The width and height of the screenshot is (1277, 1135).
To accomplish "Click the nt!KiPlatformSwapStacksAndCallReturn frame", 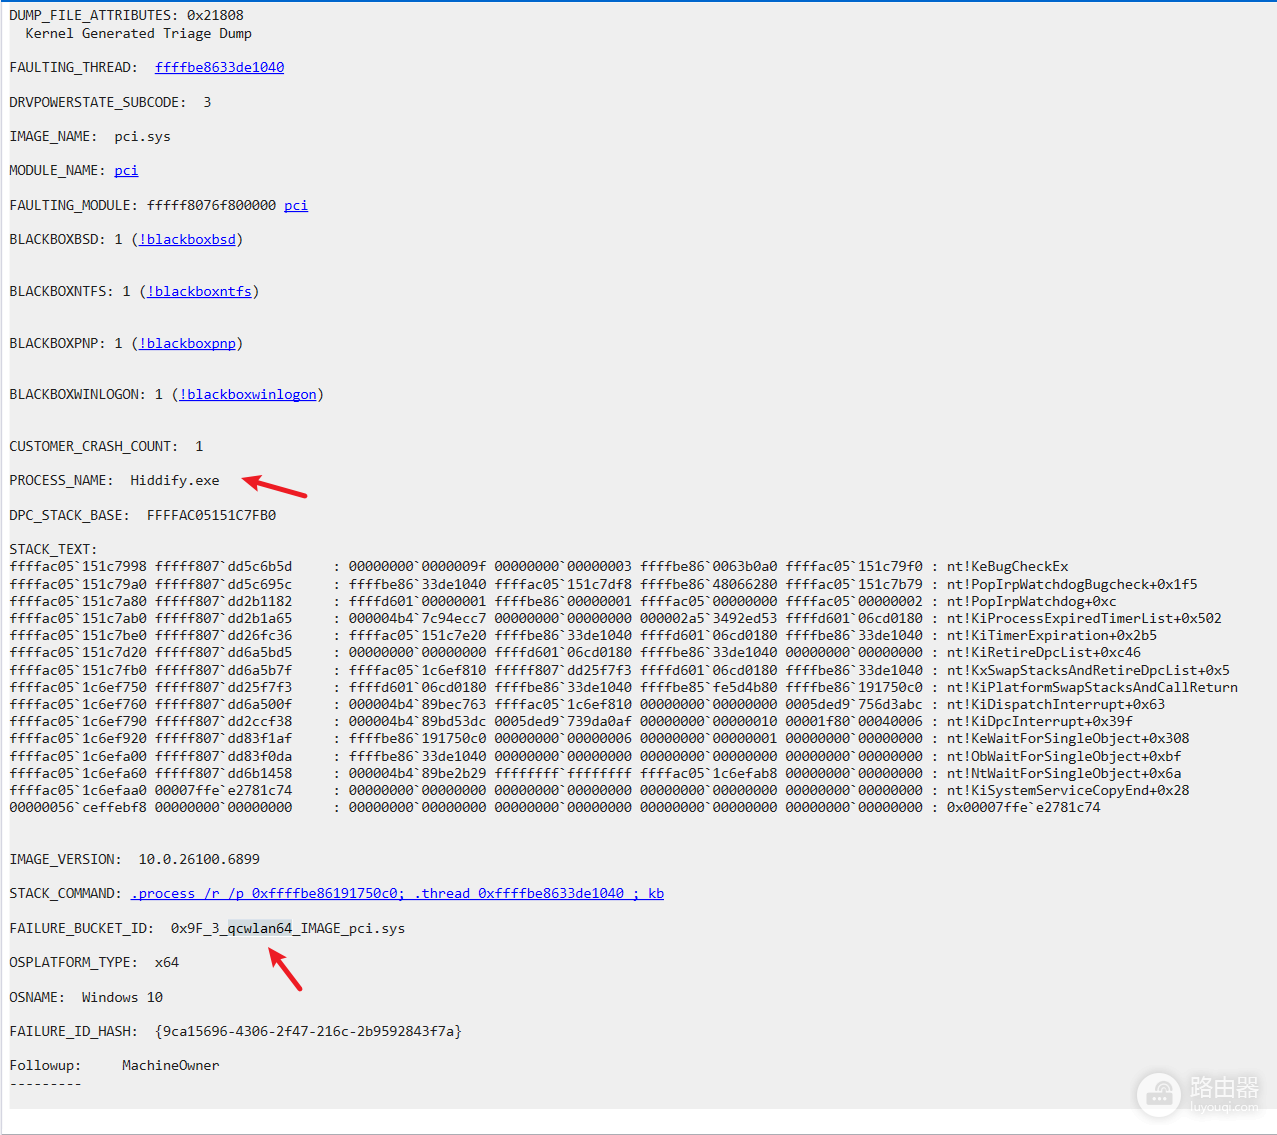I will (x=1092, y=687).
